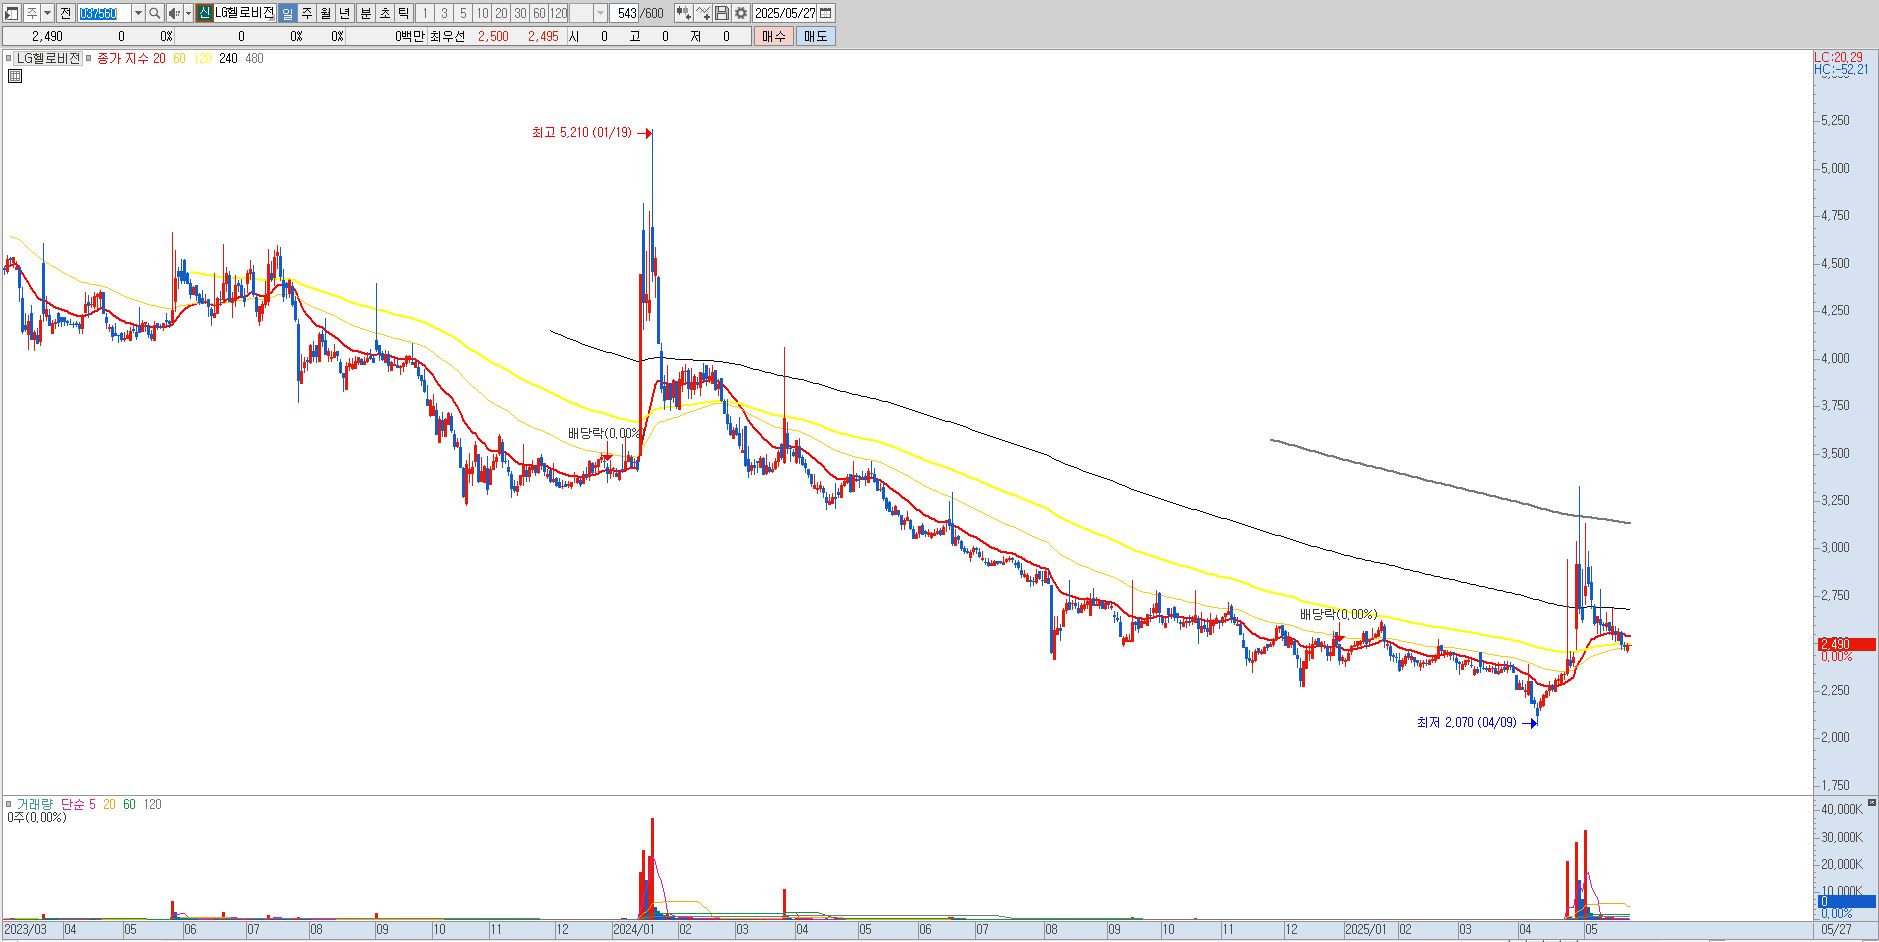This screenshot has width=1879, height=942.
Task: Open the blank interval combo box arrow
Action: tap(600, 13)
